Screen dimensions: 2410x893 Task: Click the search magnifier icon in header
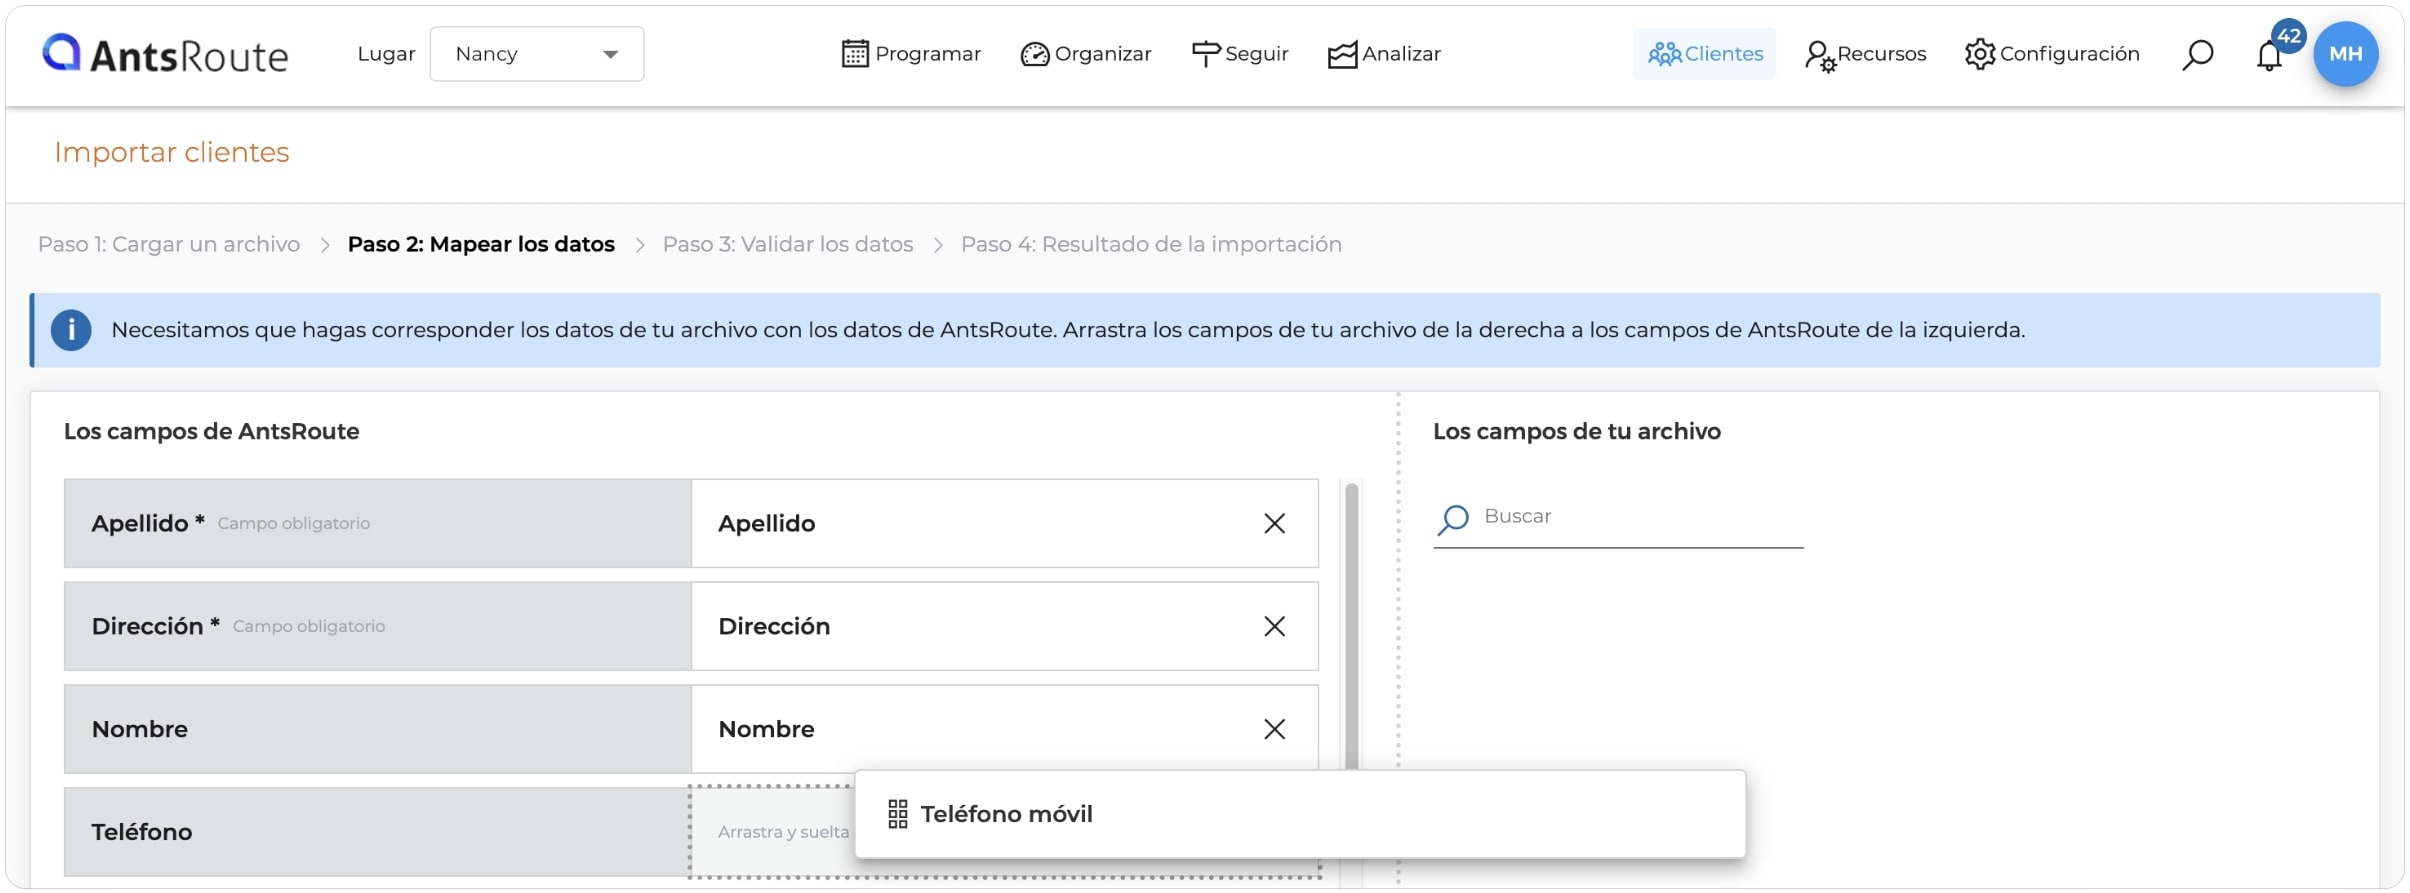coord(2197,55)
